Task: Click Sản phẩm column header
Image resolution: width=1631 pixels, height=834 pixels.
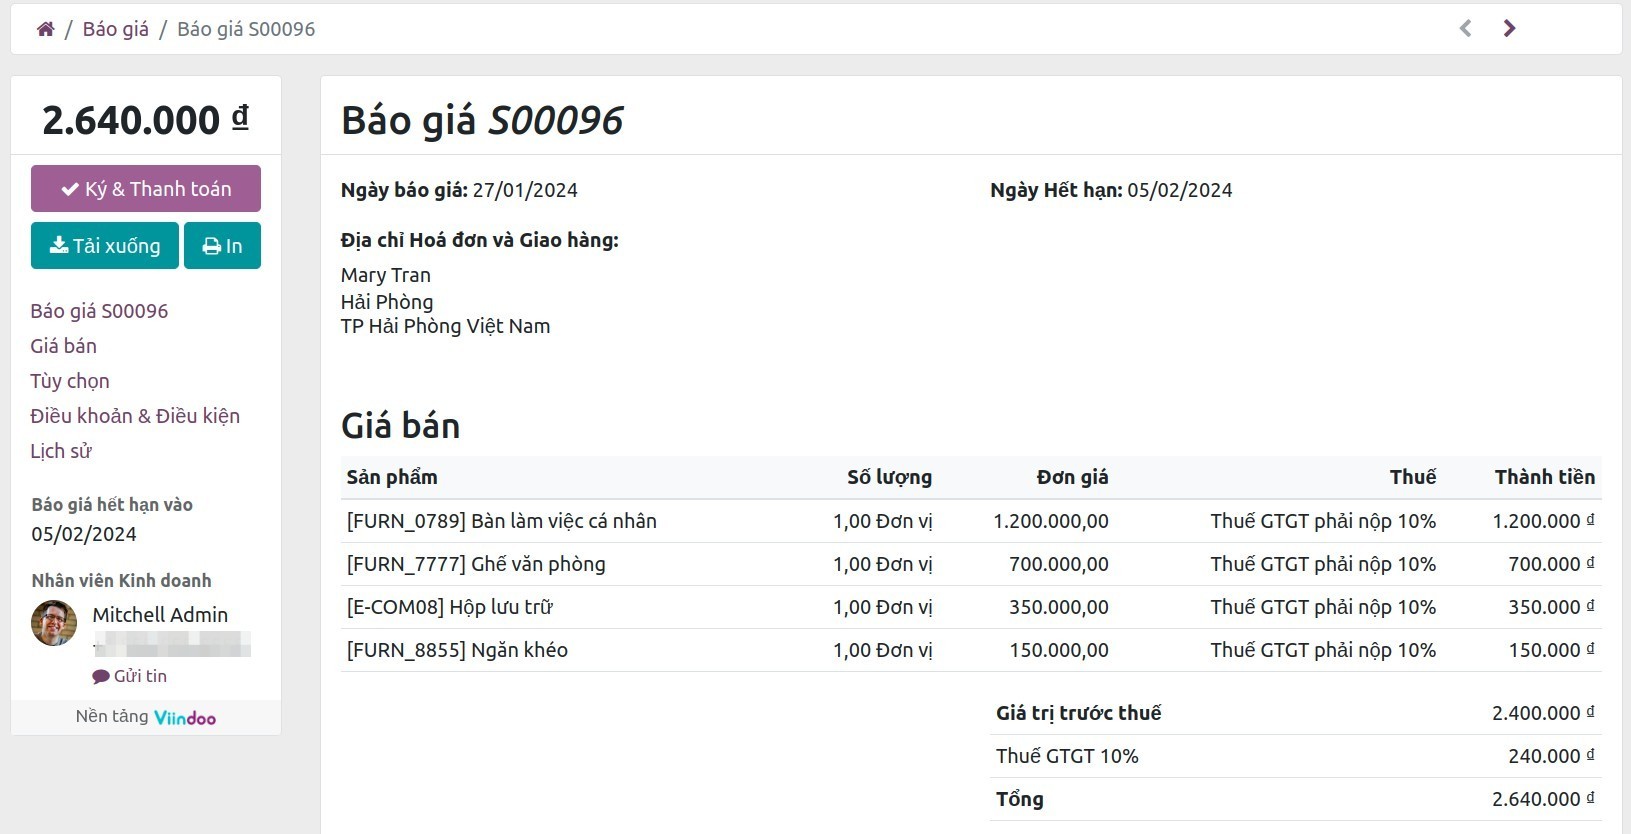Action: click(392, 477)
